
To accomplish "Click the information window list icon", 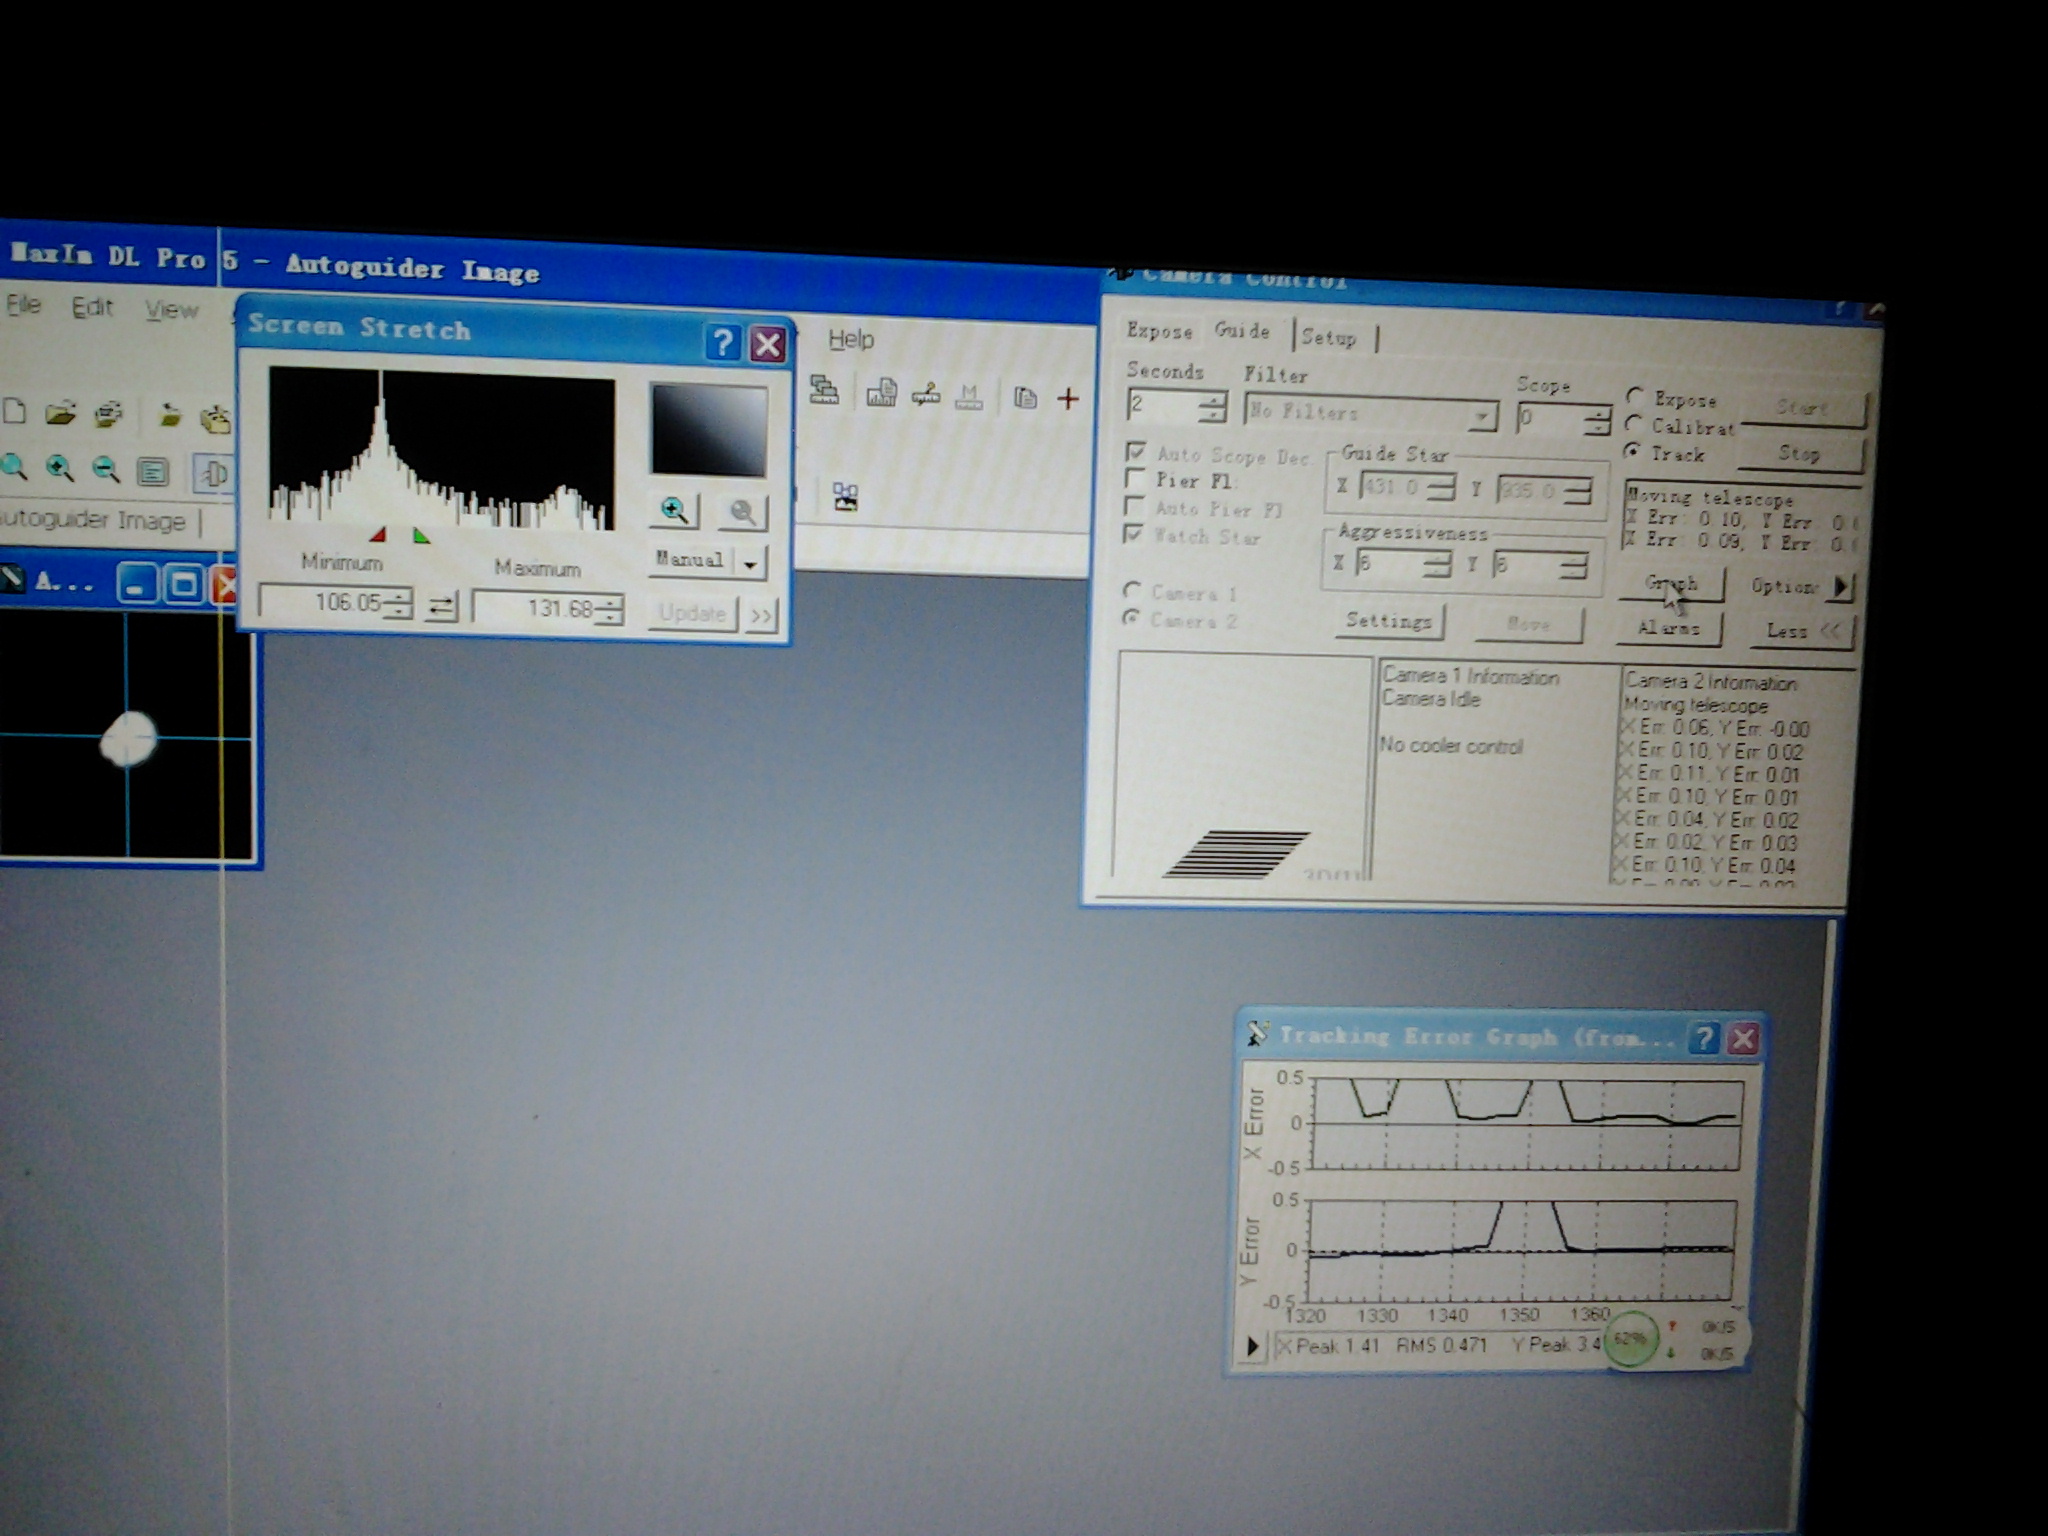I will pyautogui.click(x=152, y=471).
